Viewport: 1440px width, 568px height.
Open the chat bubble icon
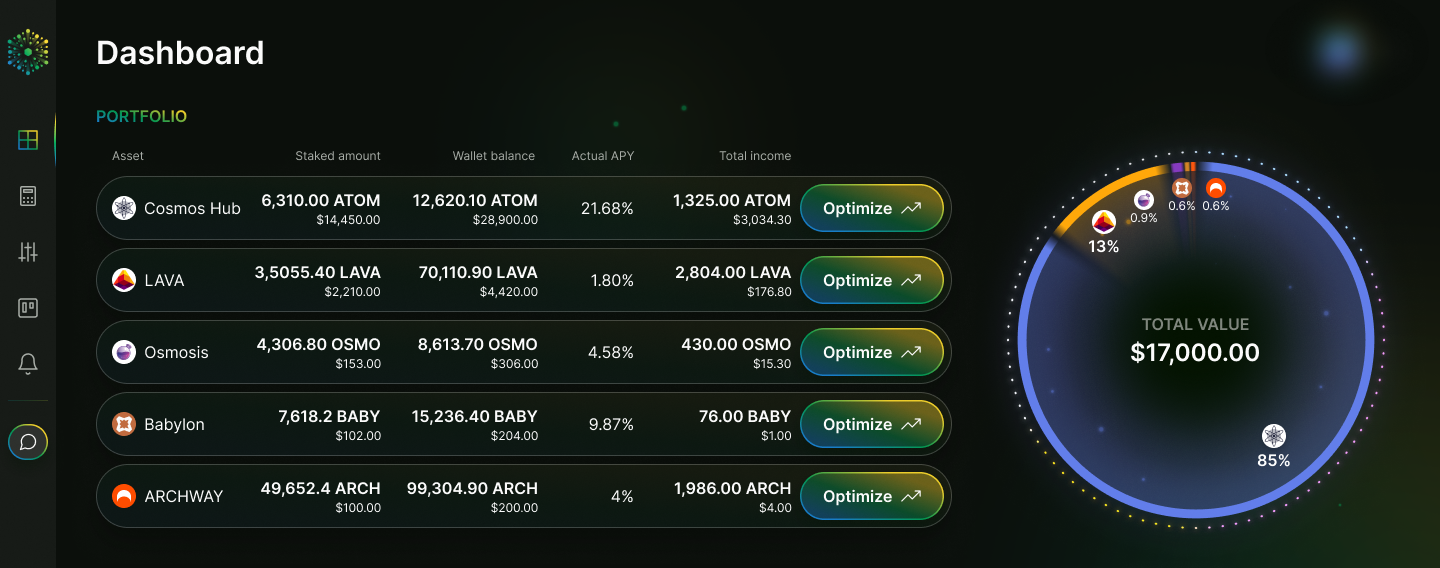tap(28, 441)
